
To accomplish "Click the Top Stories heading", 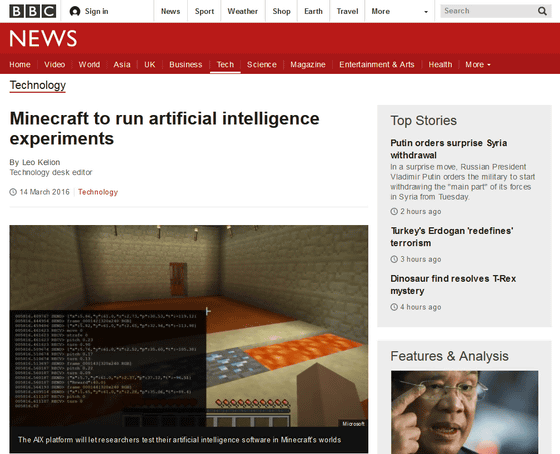I will 423,121.
